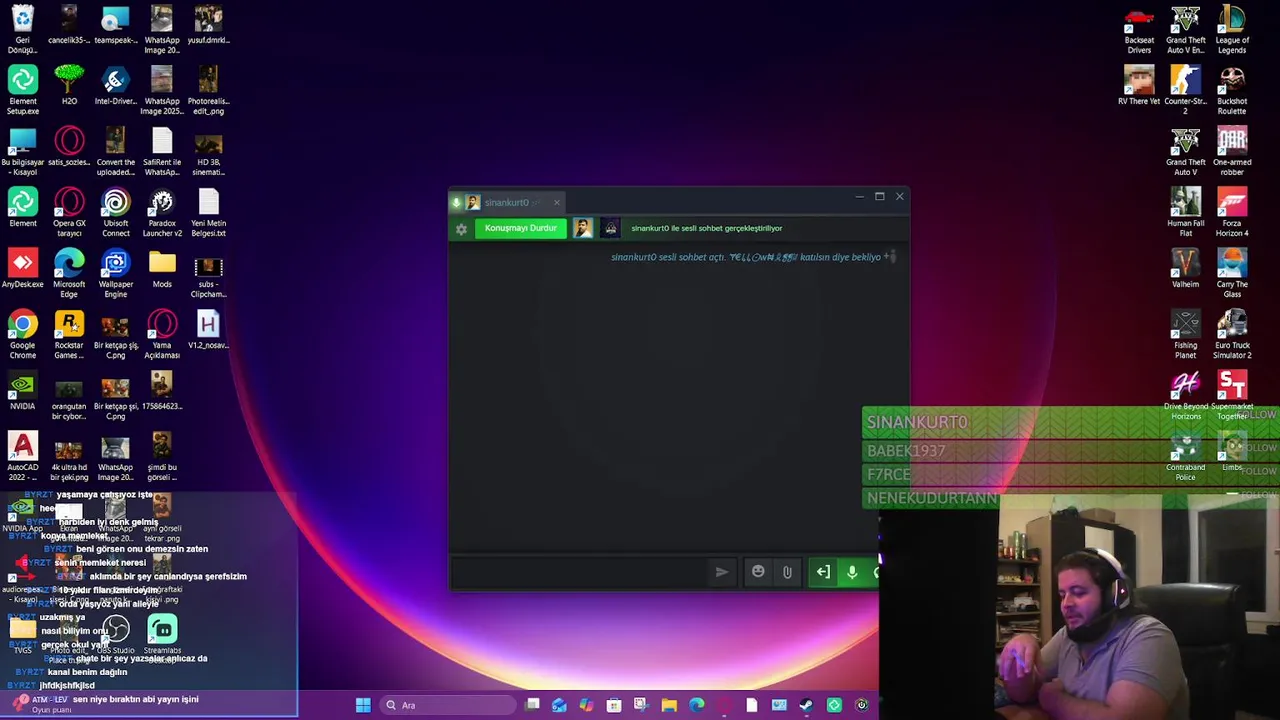
Task: Open SafiRent ile WhatsApp document
Action: pyautogui.click(x=162, y=152)
